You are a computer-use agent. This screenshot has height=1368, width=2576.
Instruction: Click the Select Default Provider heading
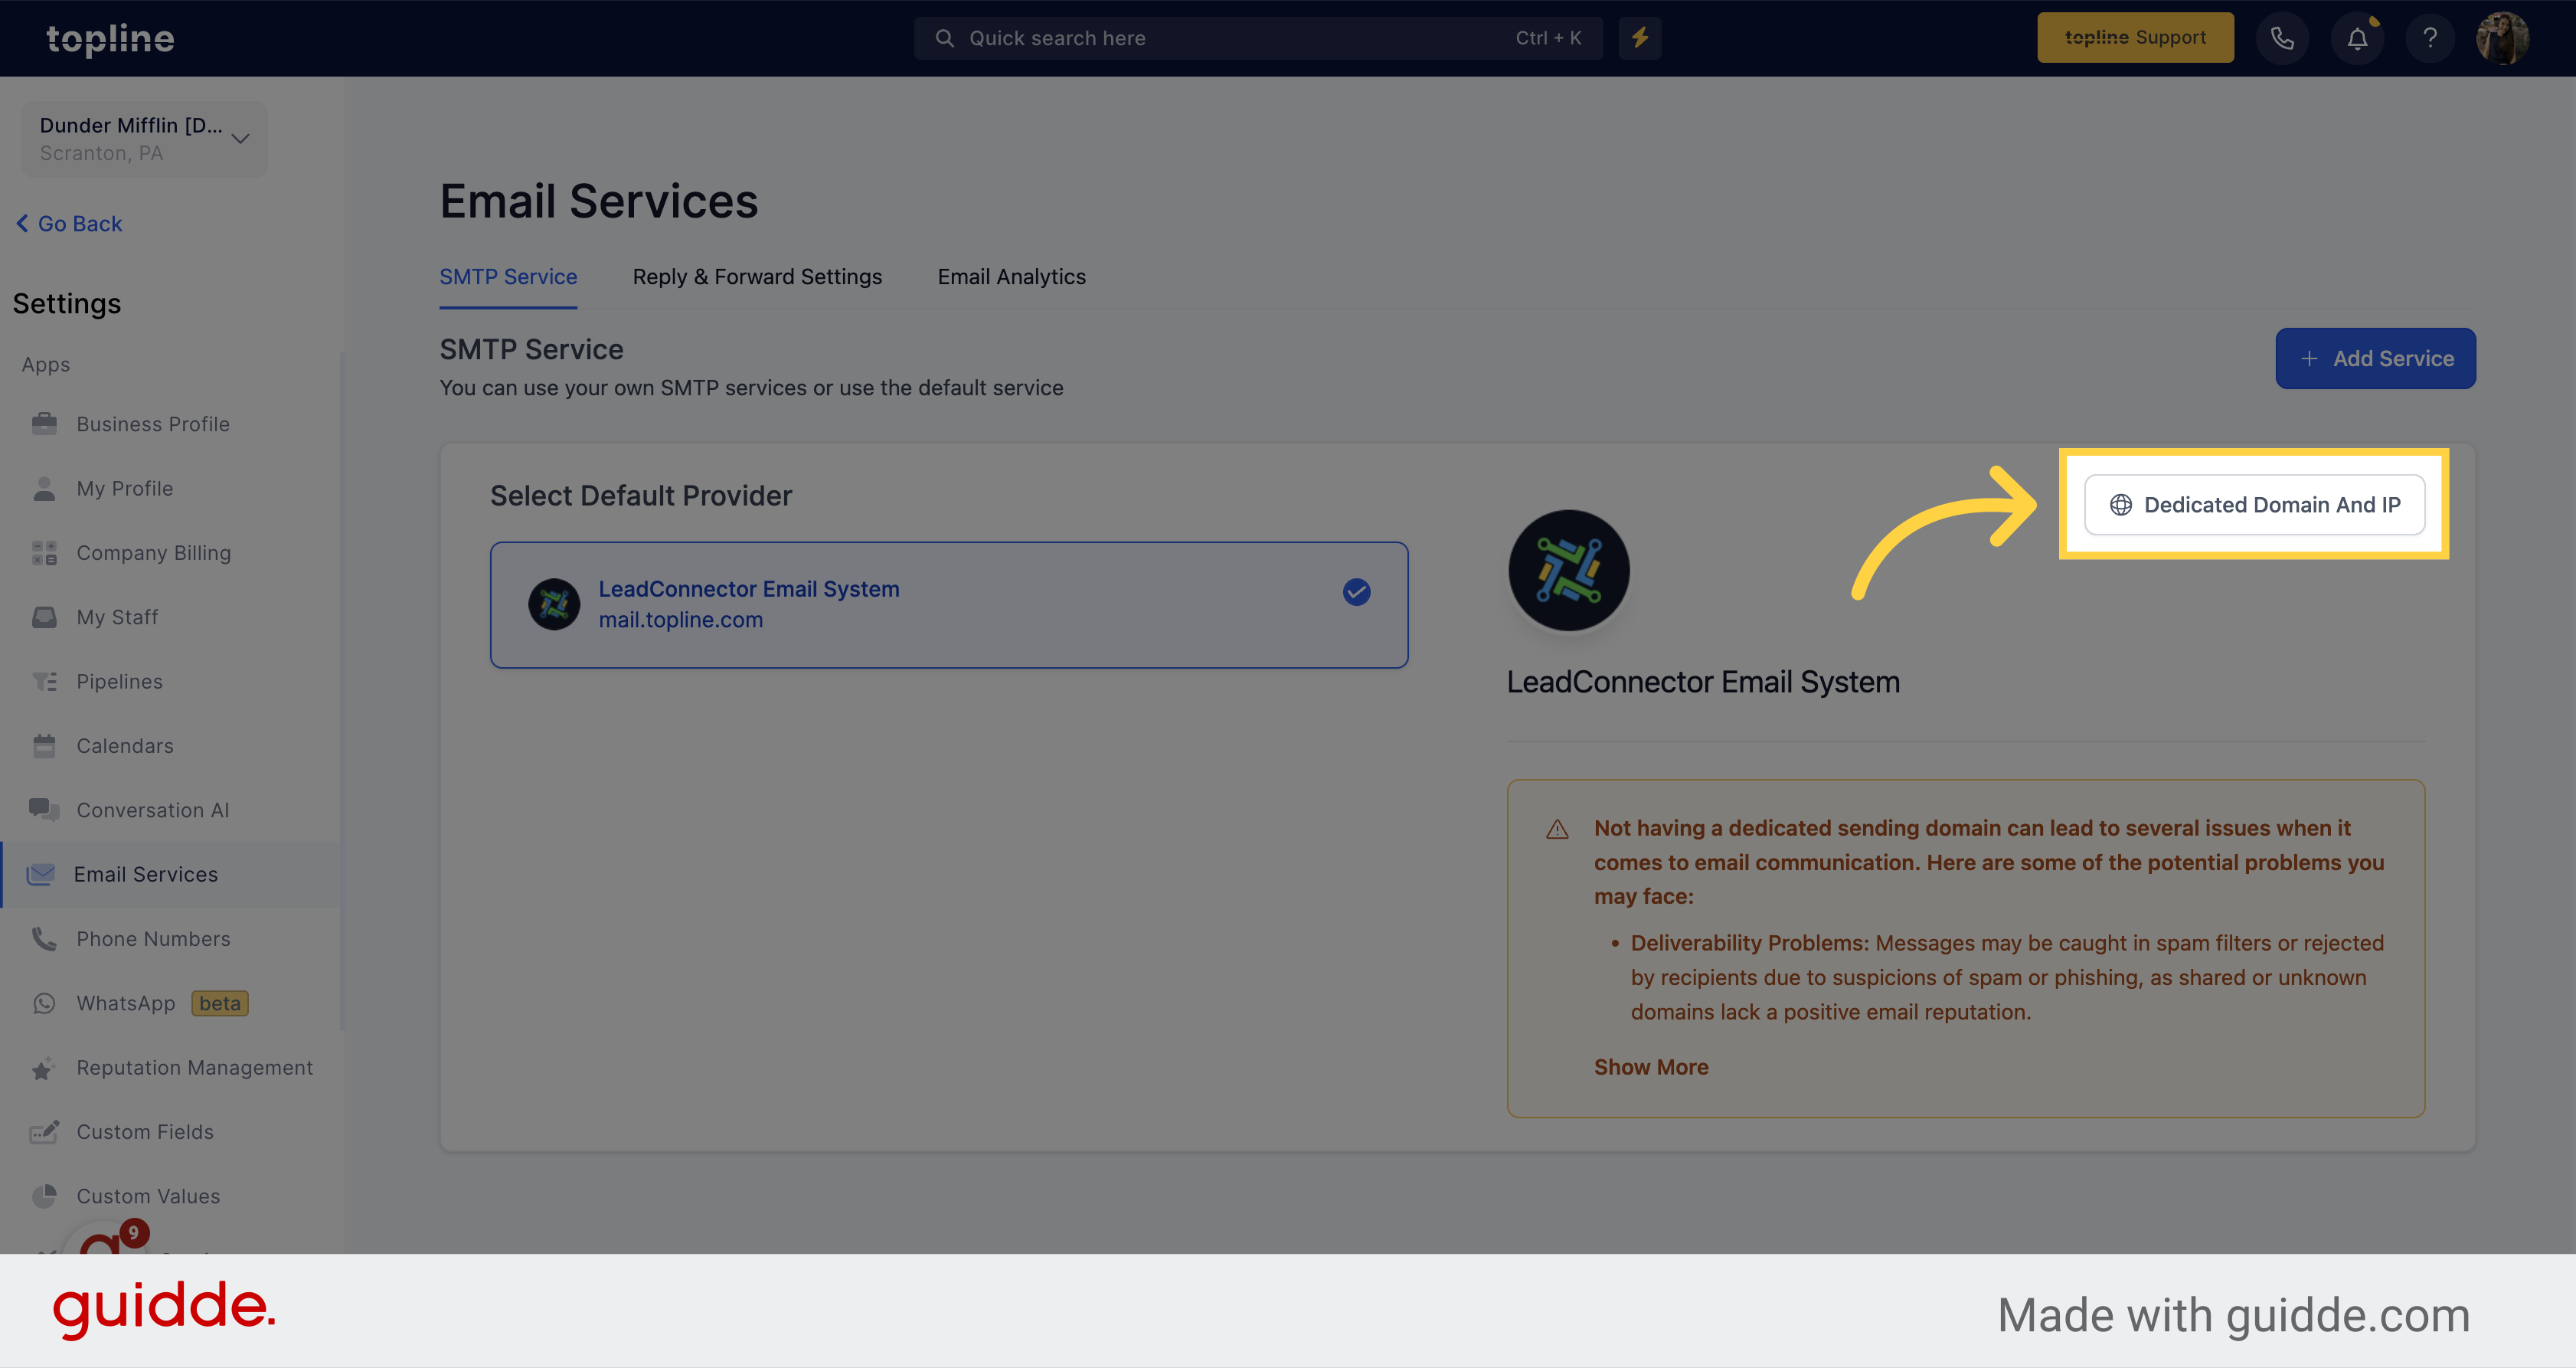tap(641, 496)
